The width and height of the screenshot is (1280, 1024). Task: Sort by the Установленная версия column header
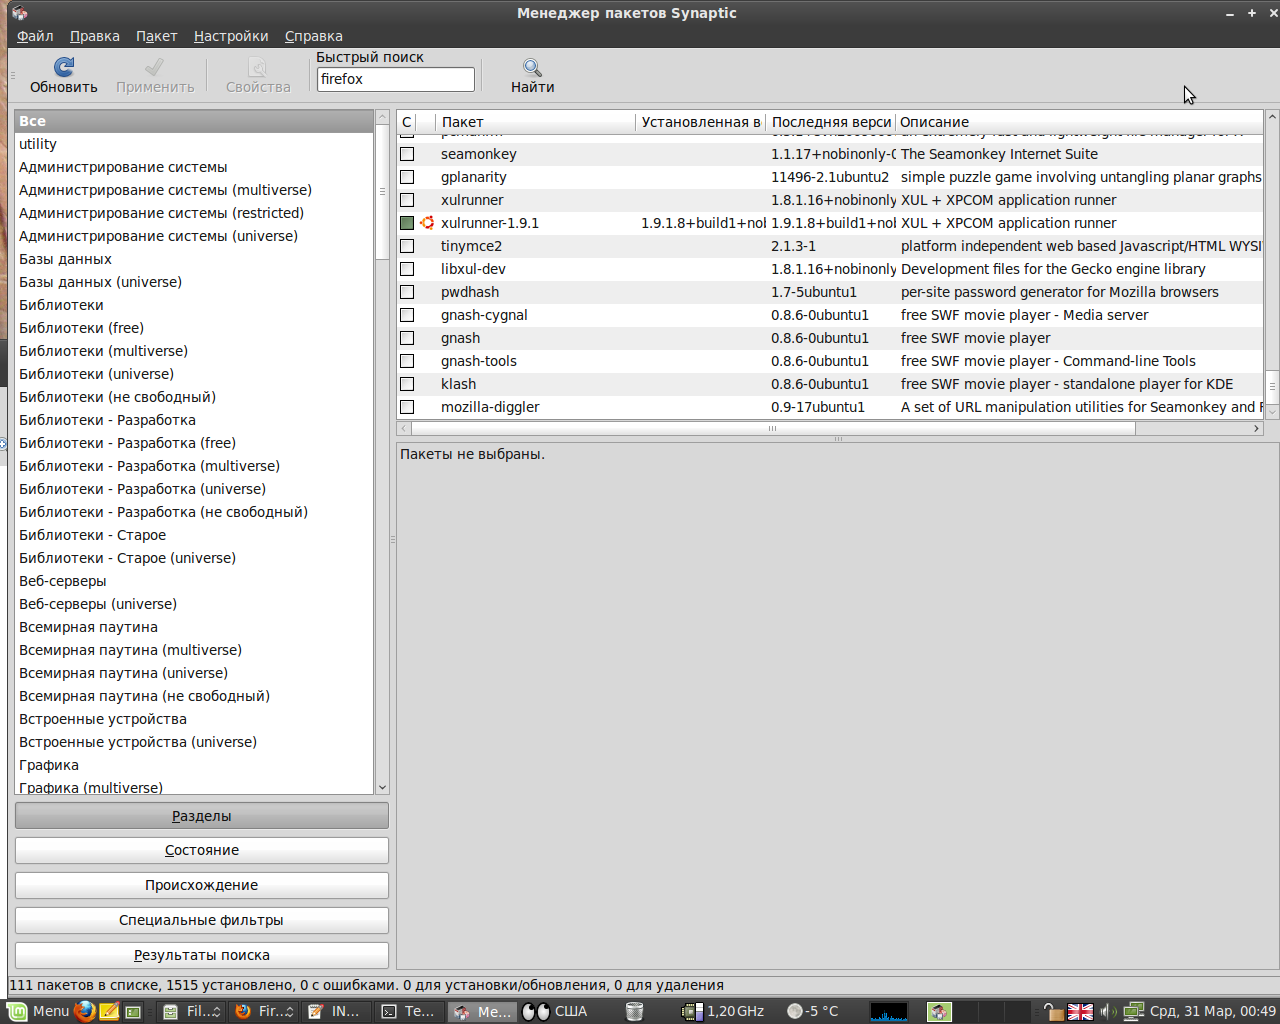(x=701, y=122)
